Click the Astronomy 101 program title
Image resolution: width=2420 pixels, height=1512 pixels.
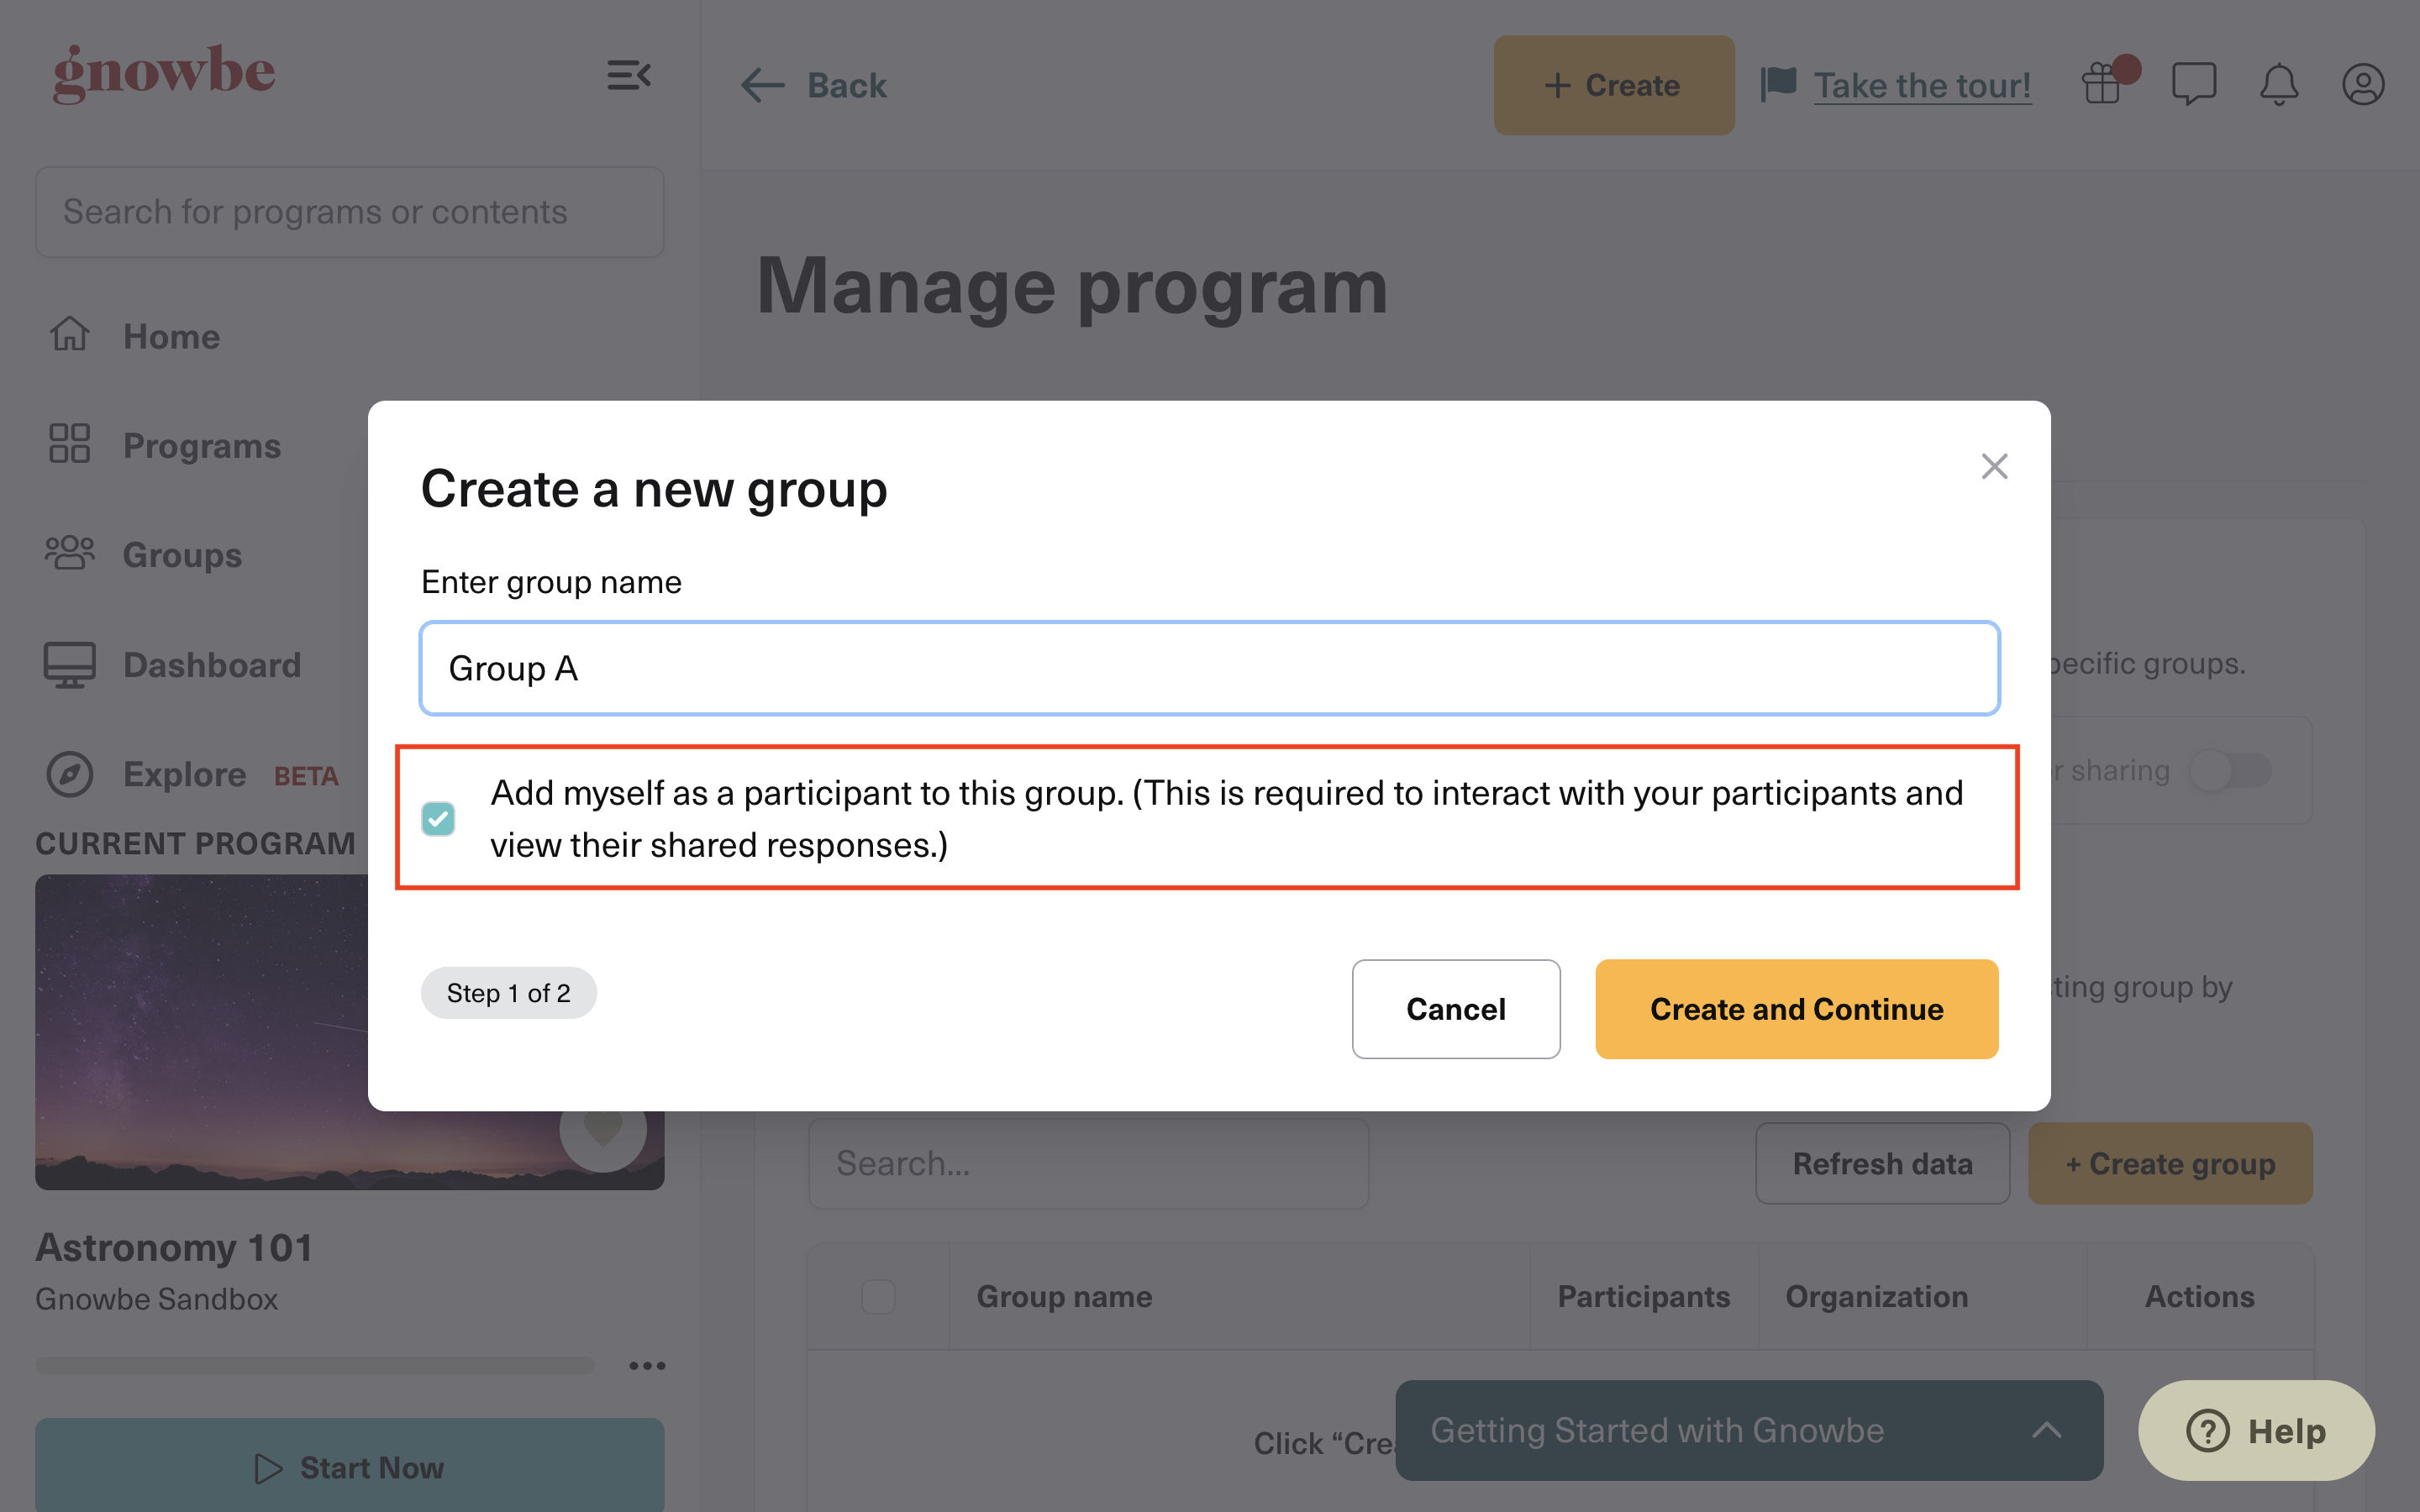pos(174,1247)
